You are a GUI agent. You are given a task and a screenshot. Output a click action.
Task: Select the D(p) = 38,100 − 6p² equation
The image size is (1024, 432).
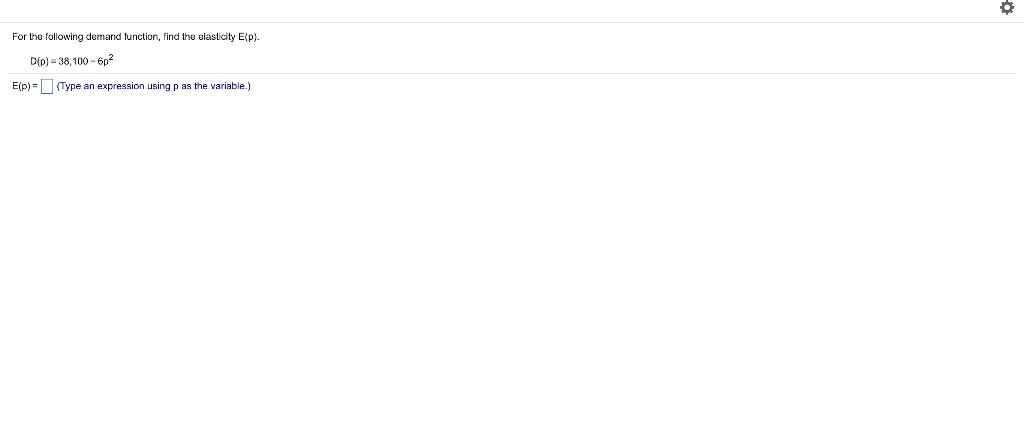click(72, 61)
